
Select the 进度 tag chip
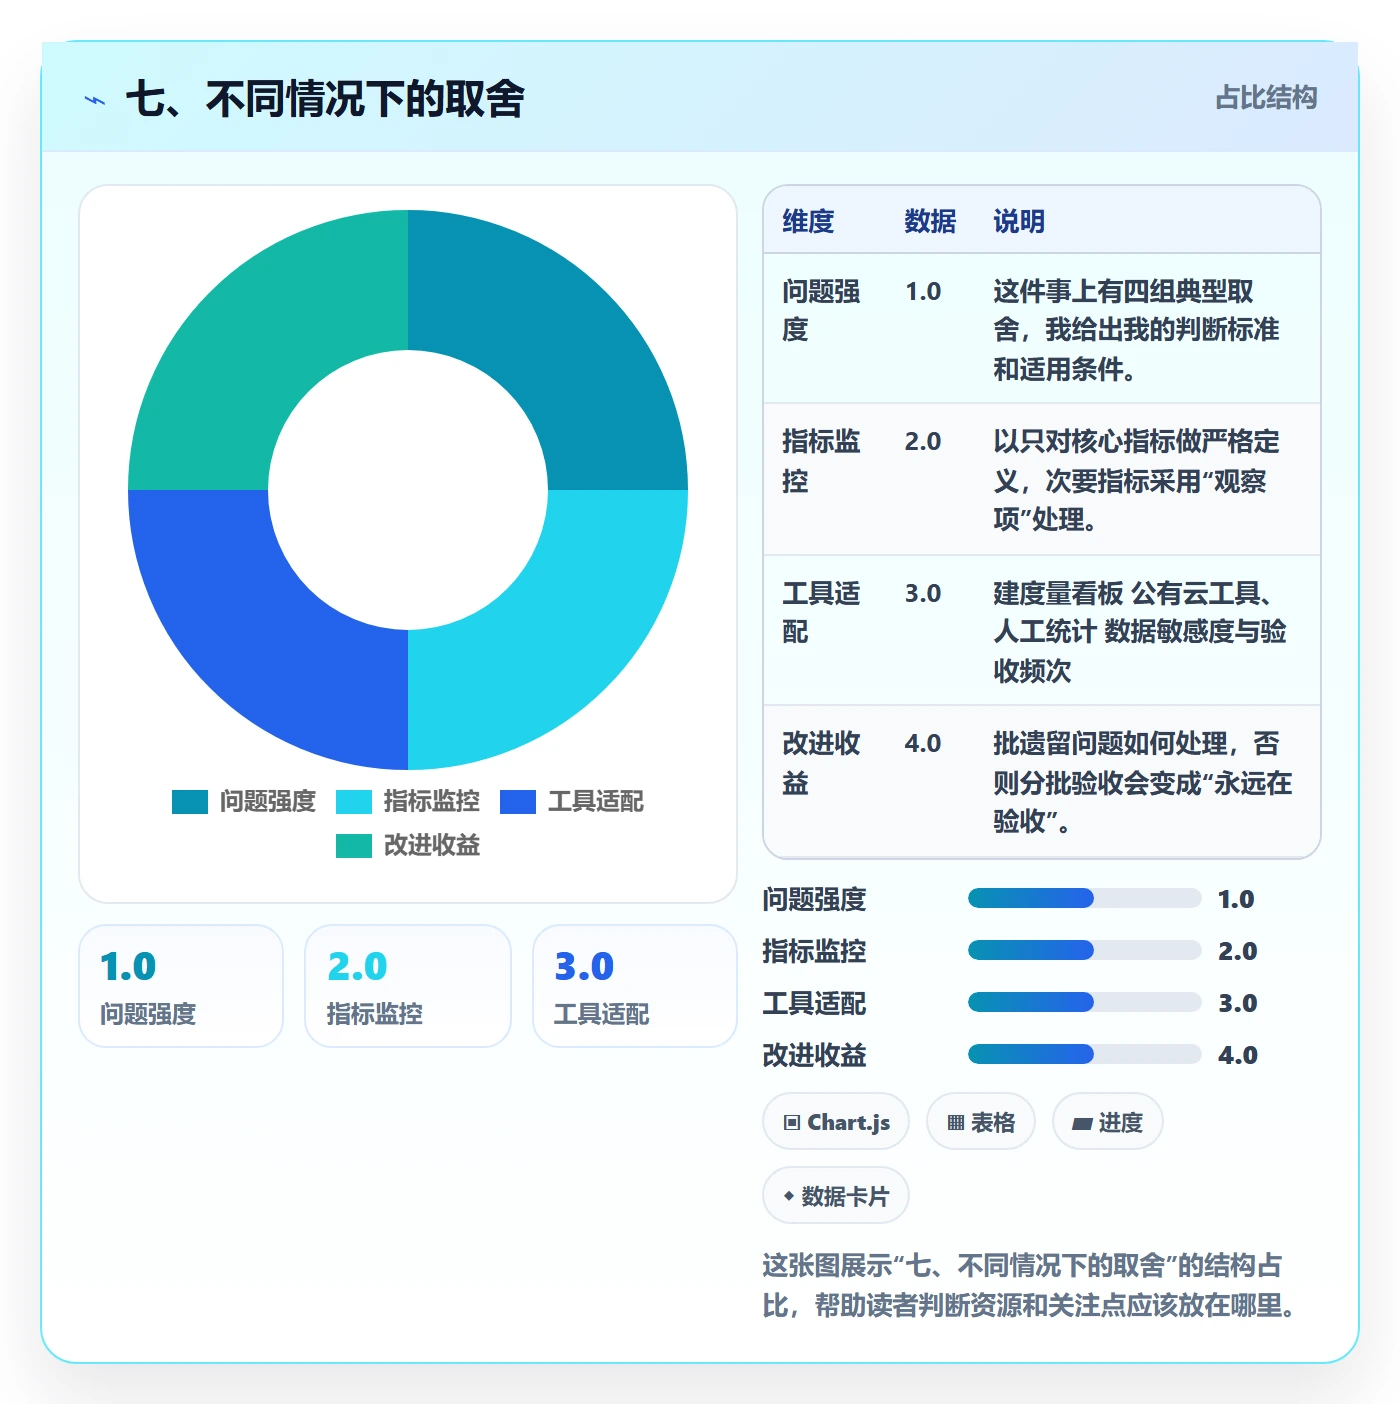[1107, 1122]
